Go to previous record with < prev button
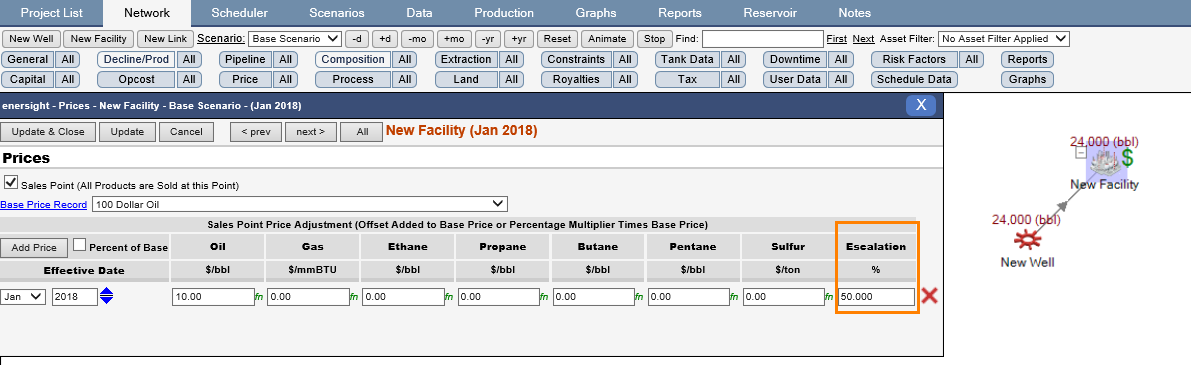Image resolution: width=1191 pixels, height=365 pixels. pyautogui.click(x=256, y=131)
